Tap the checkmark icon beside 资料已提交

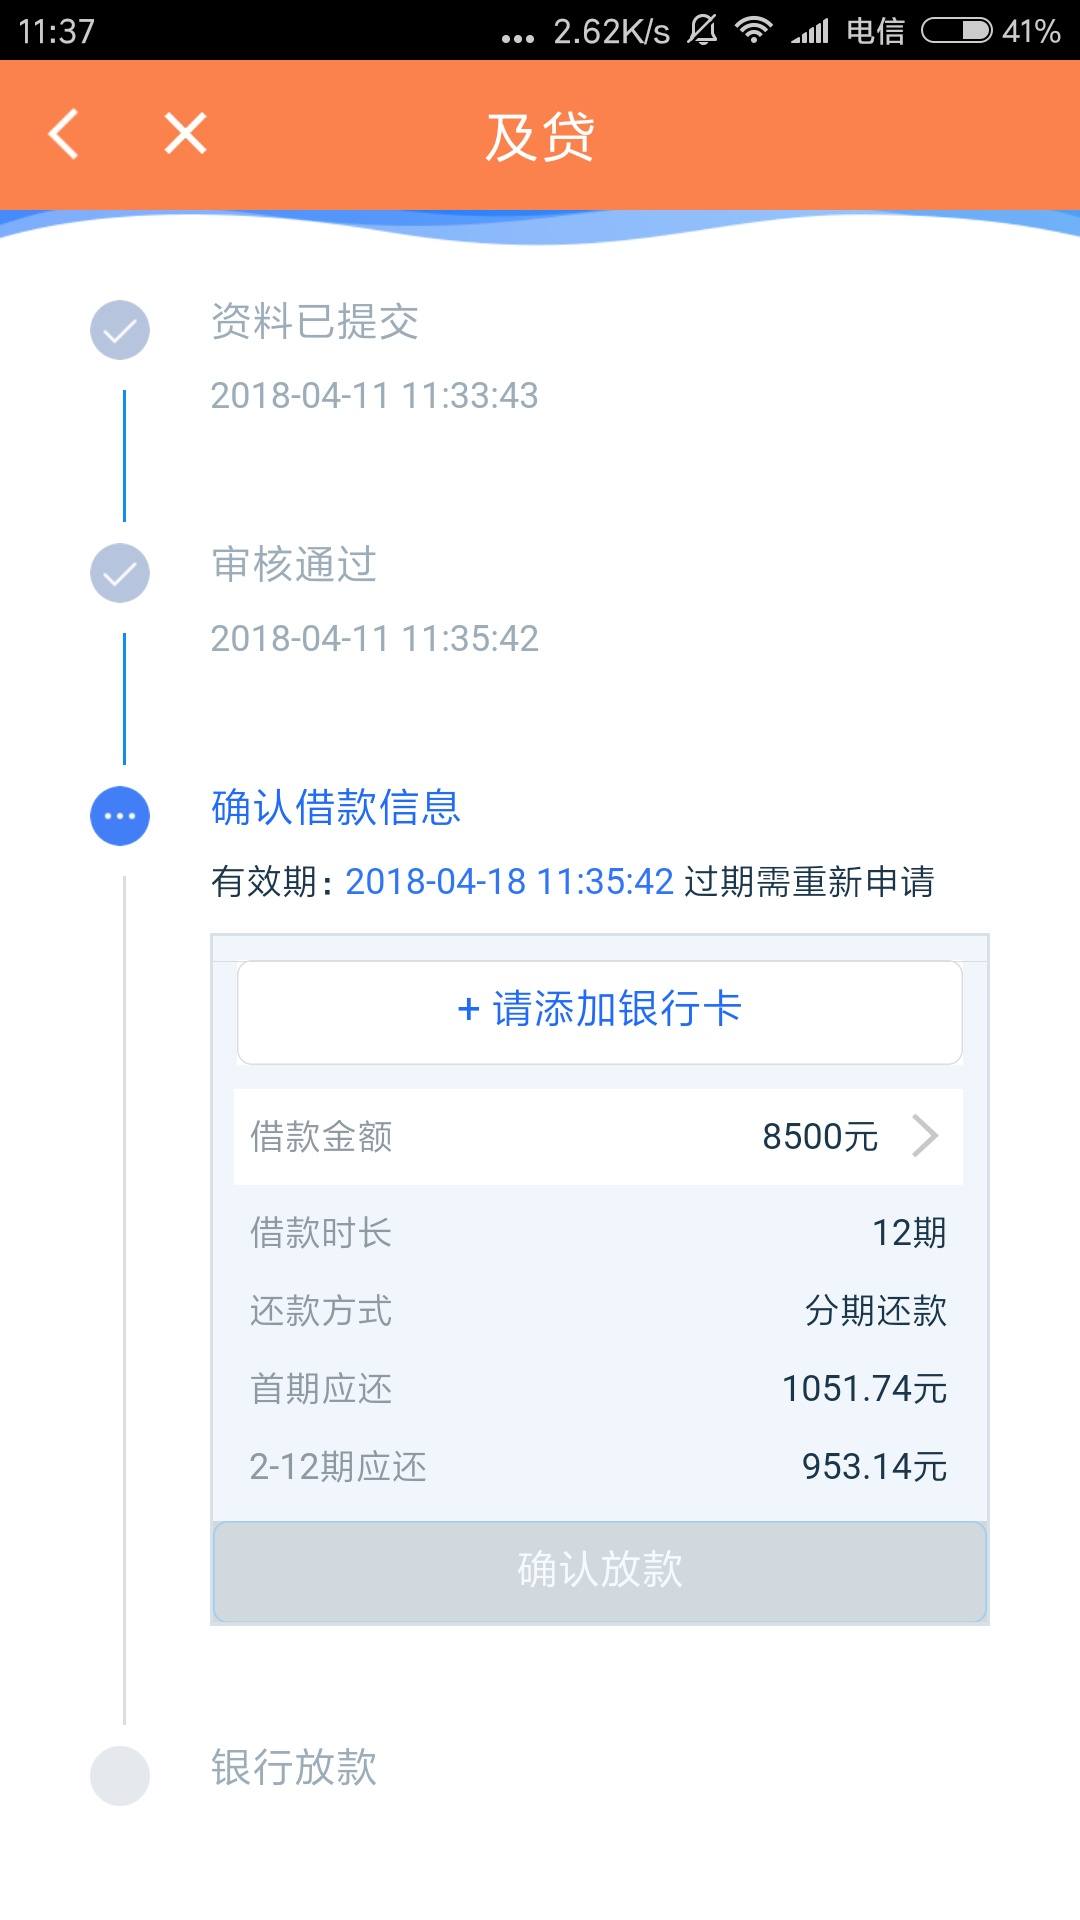click(120, 330)
